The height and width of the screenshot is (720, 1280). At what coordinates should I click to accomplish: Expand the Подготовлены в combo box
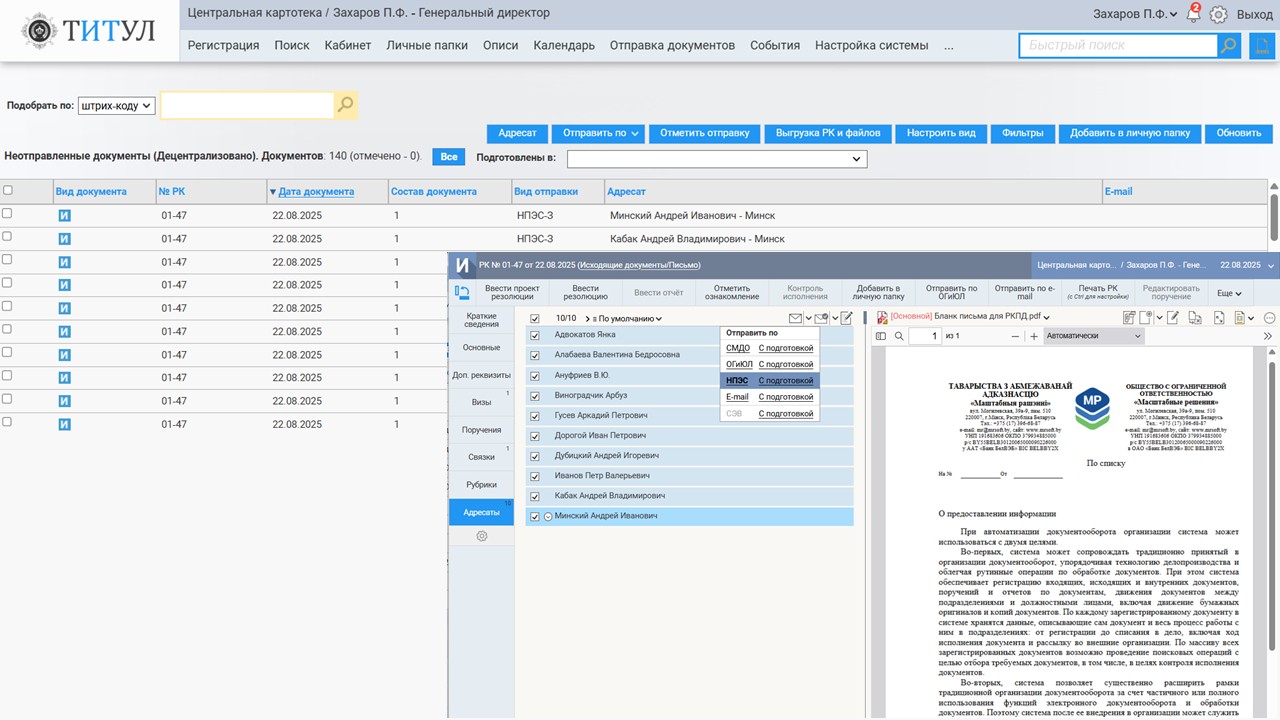[716, 159]
